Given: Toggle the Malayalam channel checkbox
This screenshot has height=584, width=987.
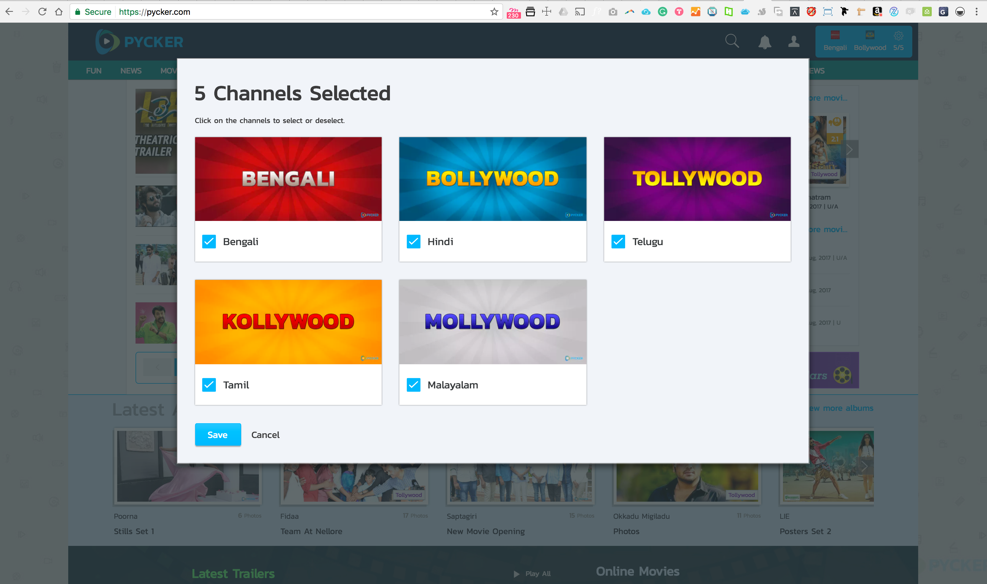Looking at the screenshot, I should tap(414, 385).
